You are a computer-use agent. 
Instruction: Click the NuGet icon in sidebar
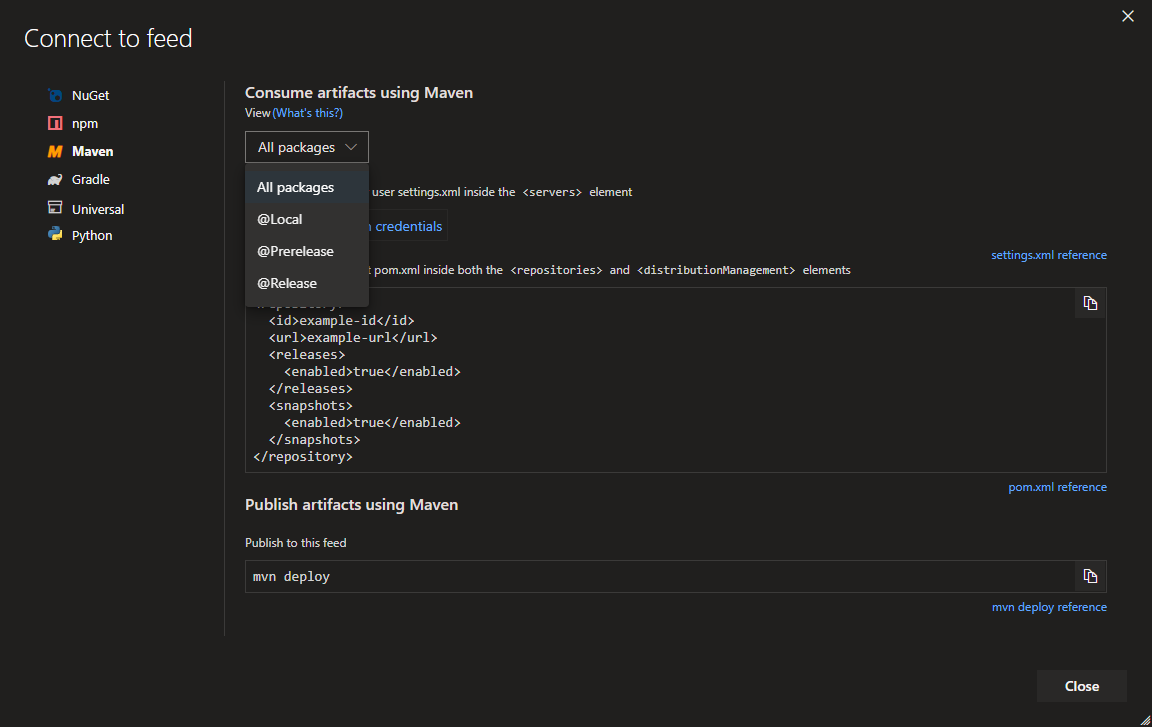(x=55, y=95)
